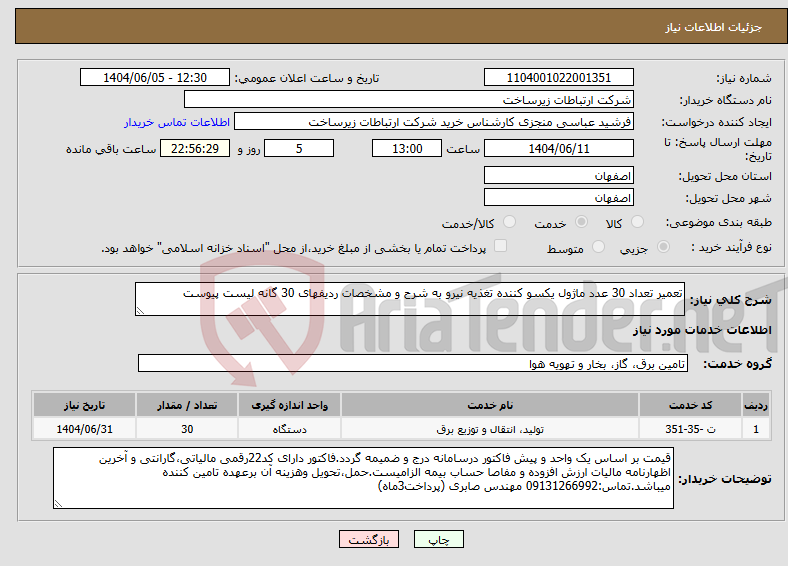Select the کالا/خدمت radio button

pyautogui.click(x=510, y=222)
